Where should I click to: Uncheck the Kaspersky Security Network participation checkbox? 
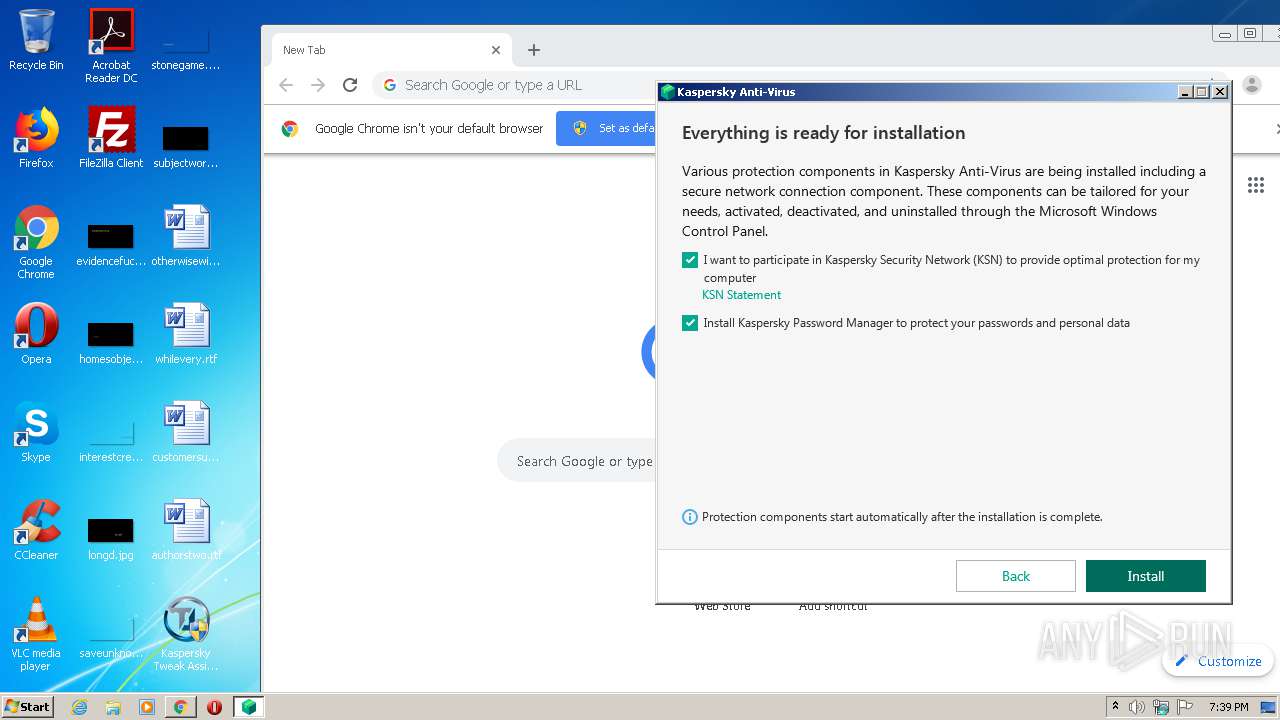tap(690, 260)
